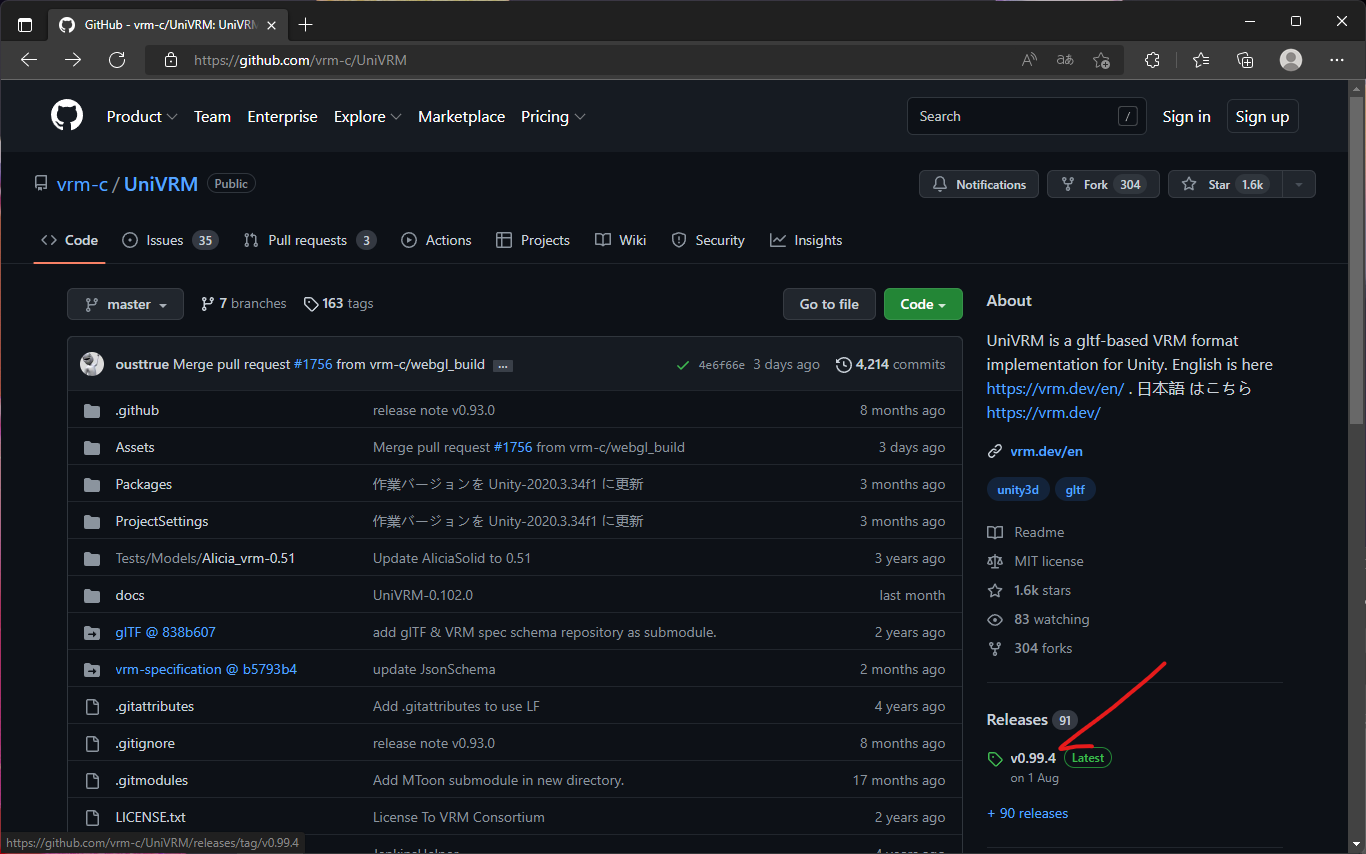
Task: Open the + 90 releases link
Action: (x=1028, y=813)
